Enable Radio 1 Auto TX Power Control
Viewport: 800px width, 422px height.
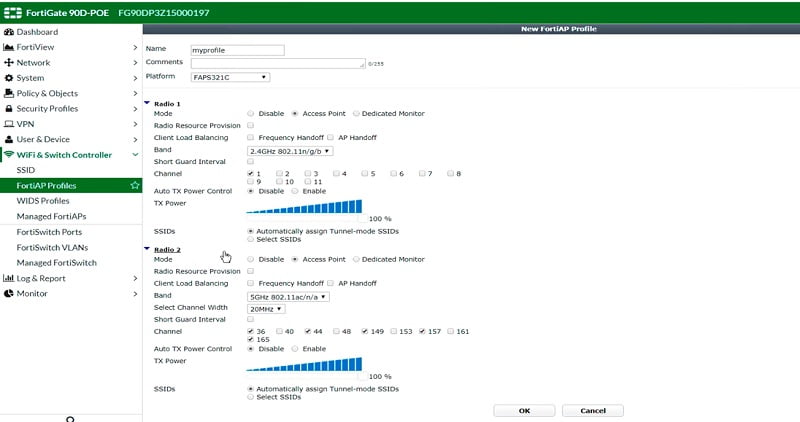coord(295,191)
